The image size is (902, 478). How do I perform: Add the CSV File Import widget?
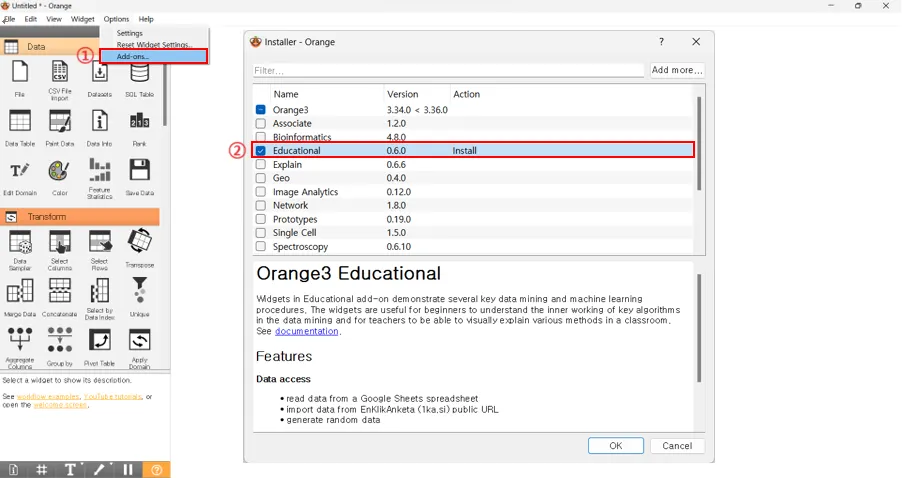pos(60,79)
